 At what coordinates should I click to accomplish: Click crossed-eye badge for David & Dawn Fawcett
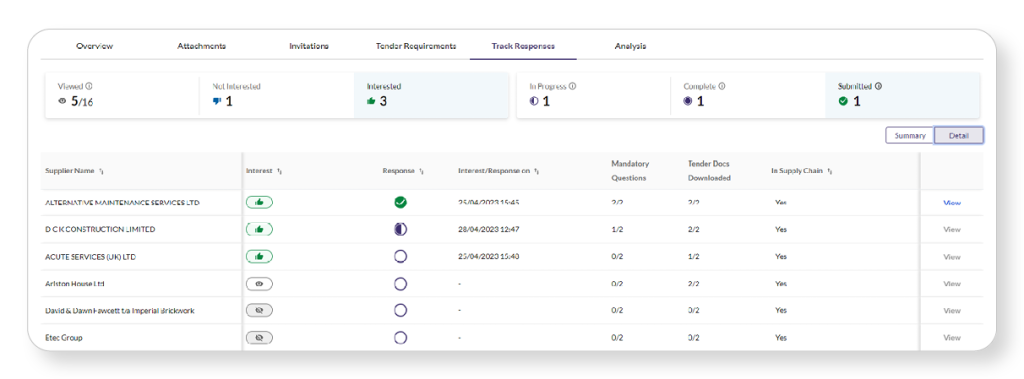[x=259, y=310]
